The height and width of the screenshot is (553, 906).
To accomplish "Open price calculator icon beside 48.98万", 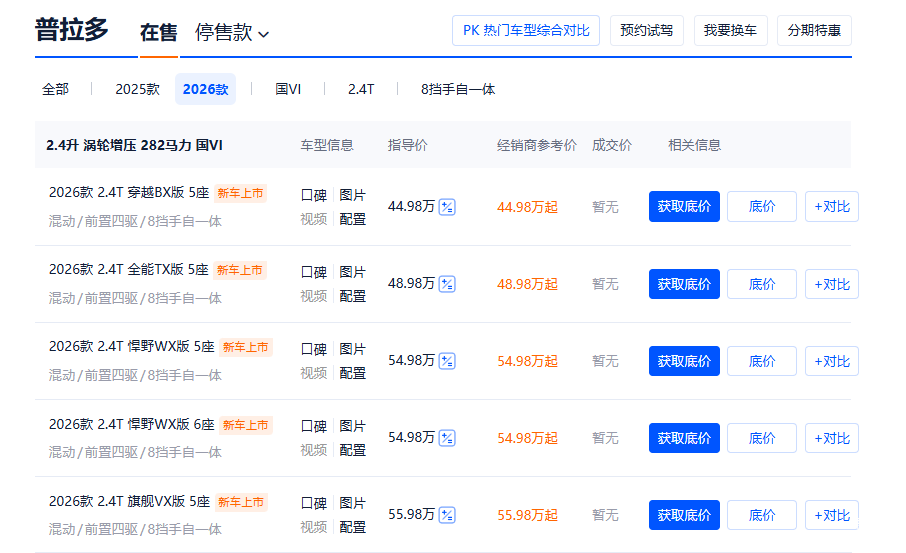I will point(447,284).
